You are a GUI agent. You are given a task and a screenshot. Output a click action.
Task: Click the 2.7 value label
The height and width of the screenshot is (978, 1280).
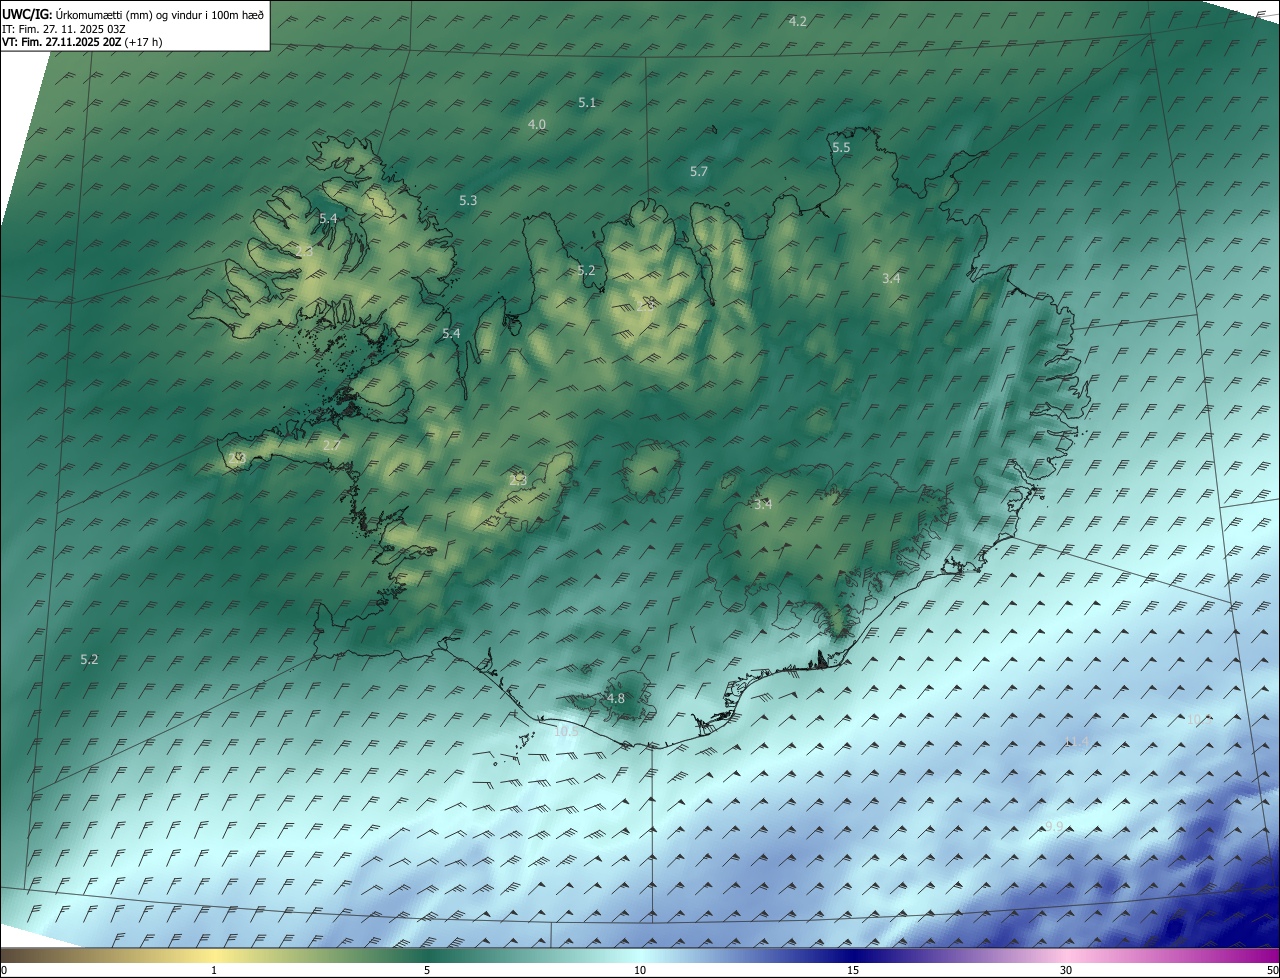[x=332, y=445]
